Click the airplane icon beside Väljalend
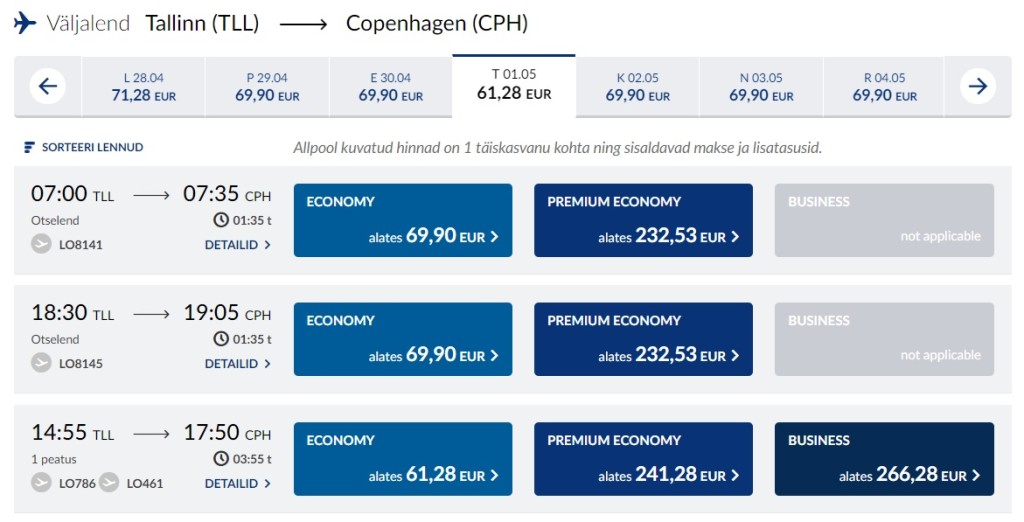Screen dimensions: 1024x522 tap(25, 23)
